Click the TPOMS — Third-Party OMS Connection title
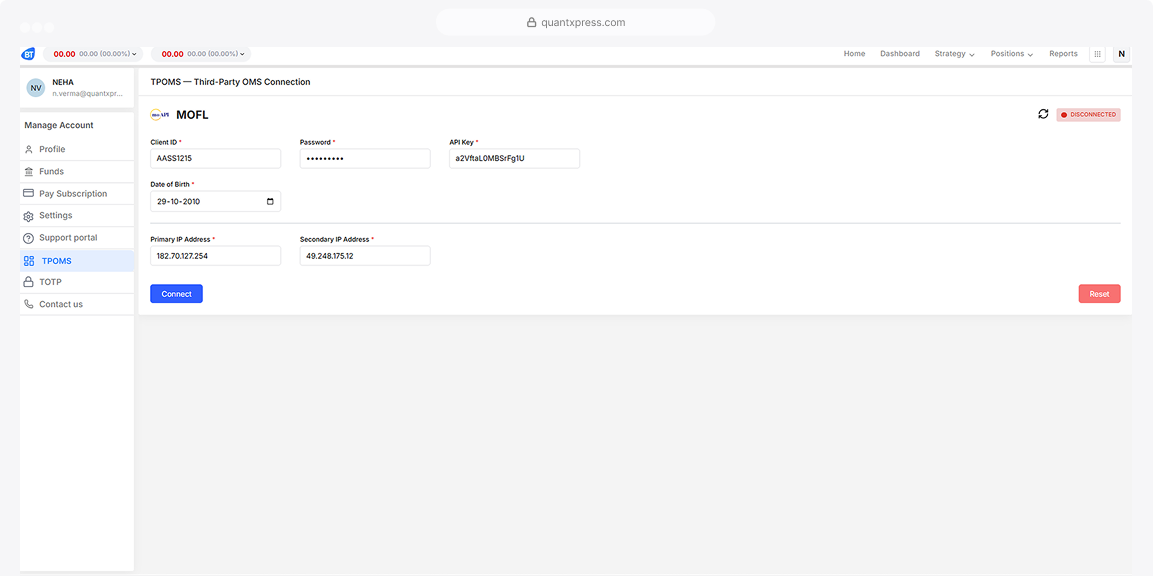 pos(230,82)
